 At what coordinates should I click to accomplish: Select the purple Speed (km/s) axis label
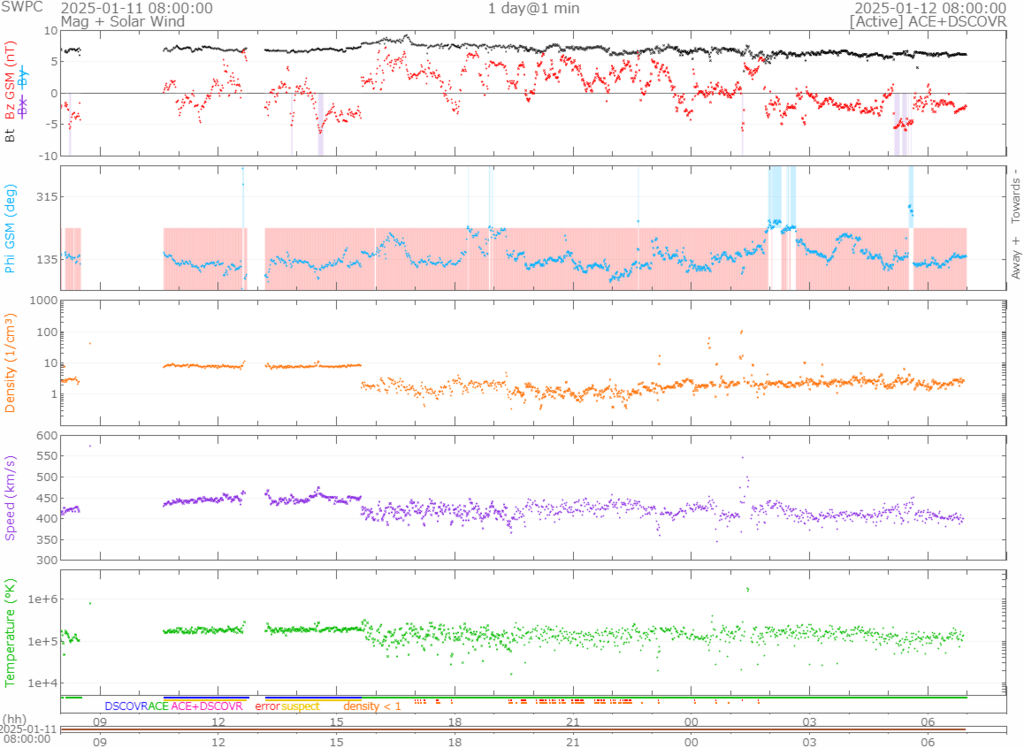tap(10, 497)
